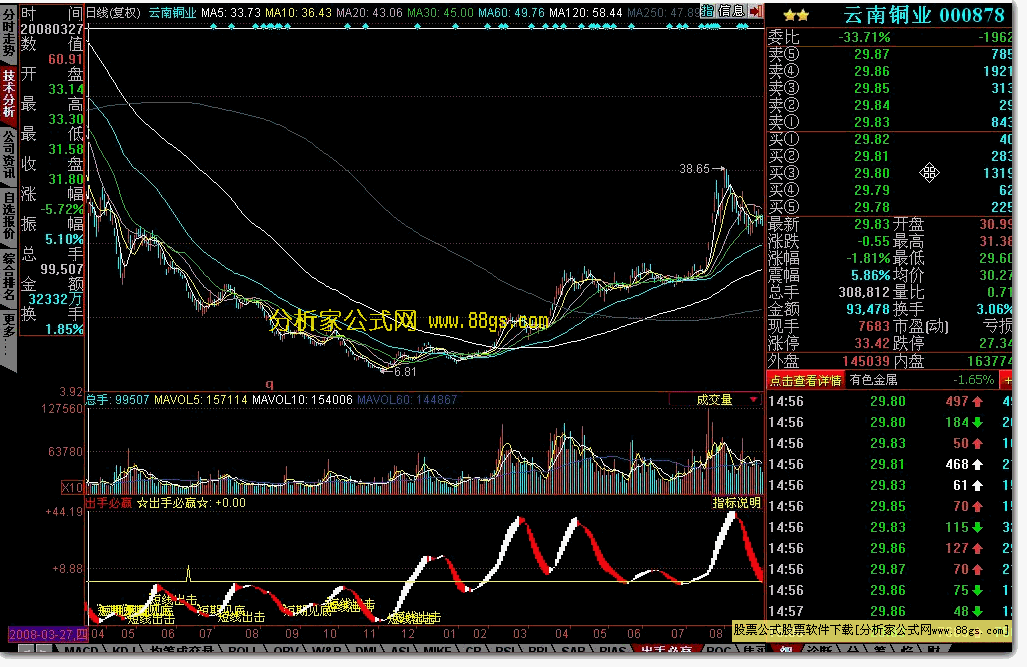
Task: Open the 成交量 dropdown
Action: [715, 400]
